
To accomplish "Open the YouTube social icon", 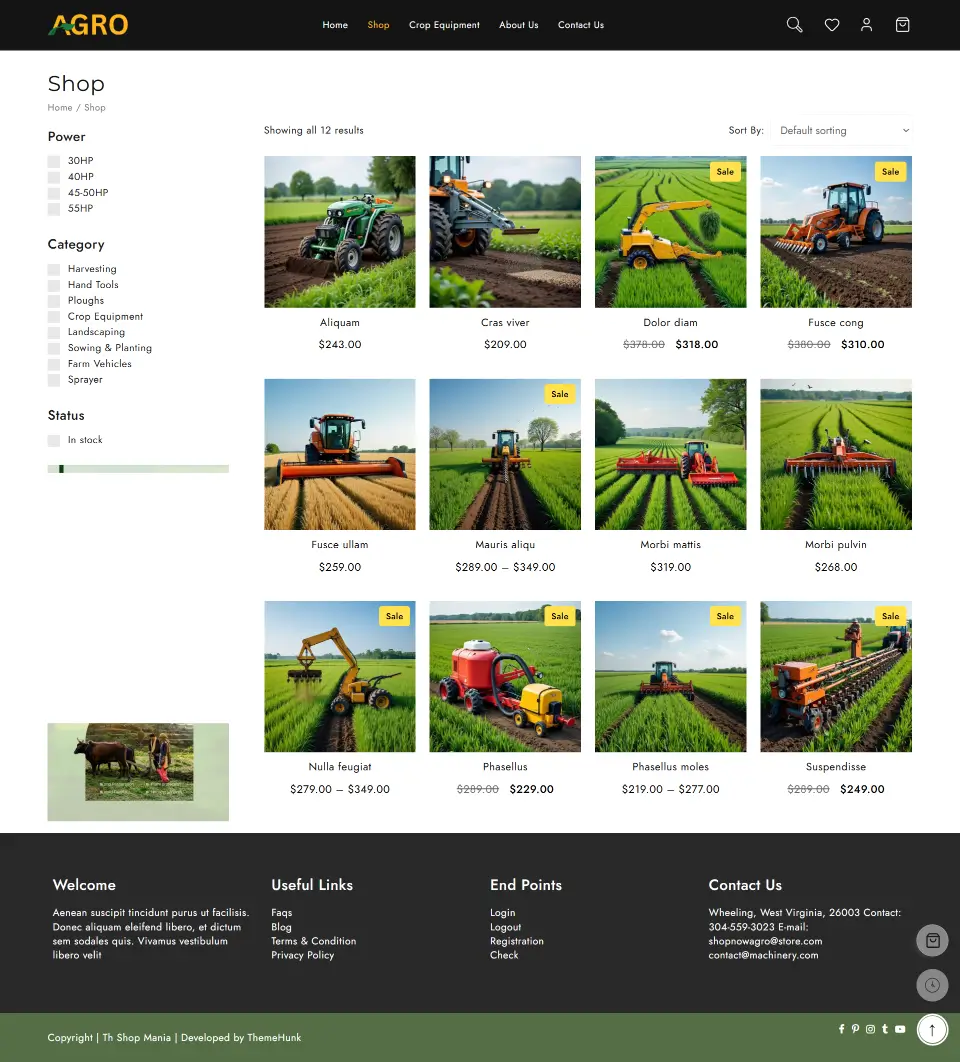I will point(900,1029).
